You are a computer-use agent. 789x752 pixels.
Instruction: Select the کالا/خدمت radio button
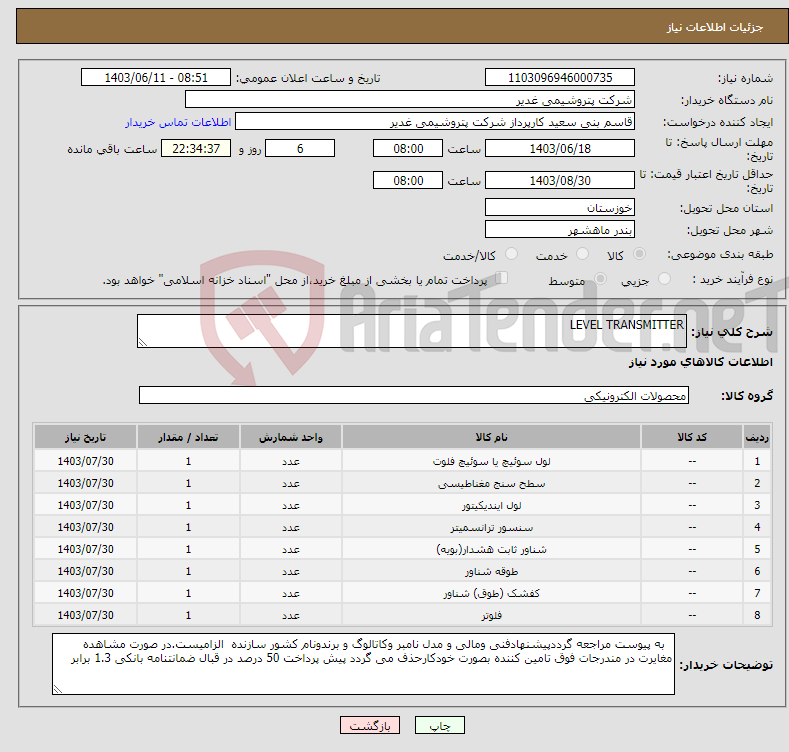[511, 254]
